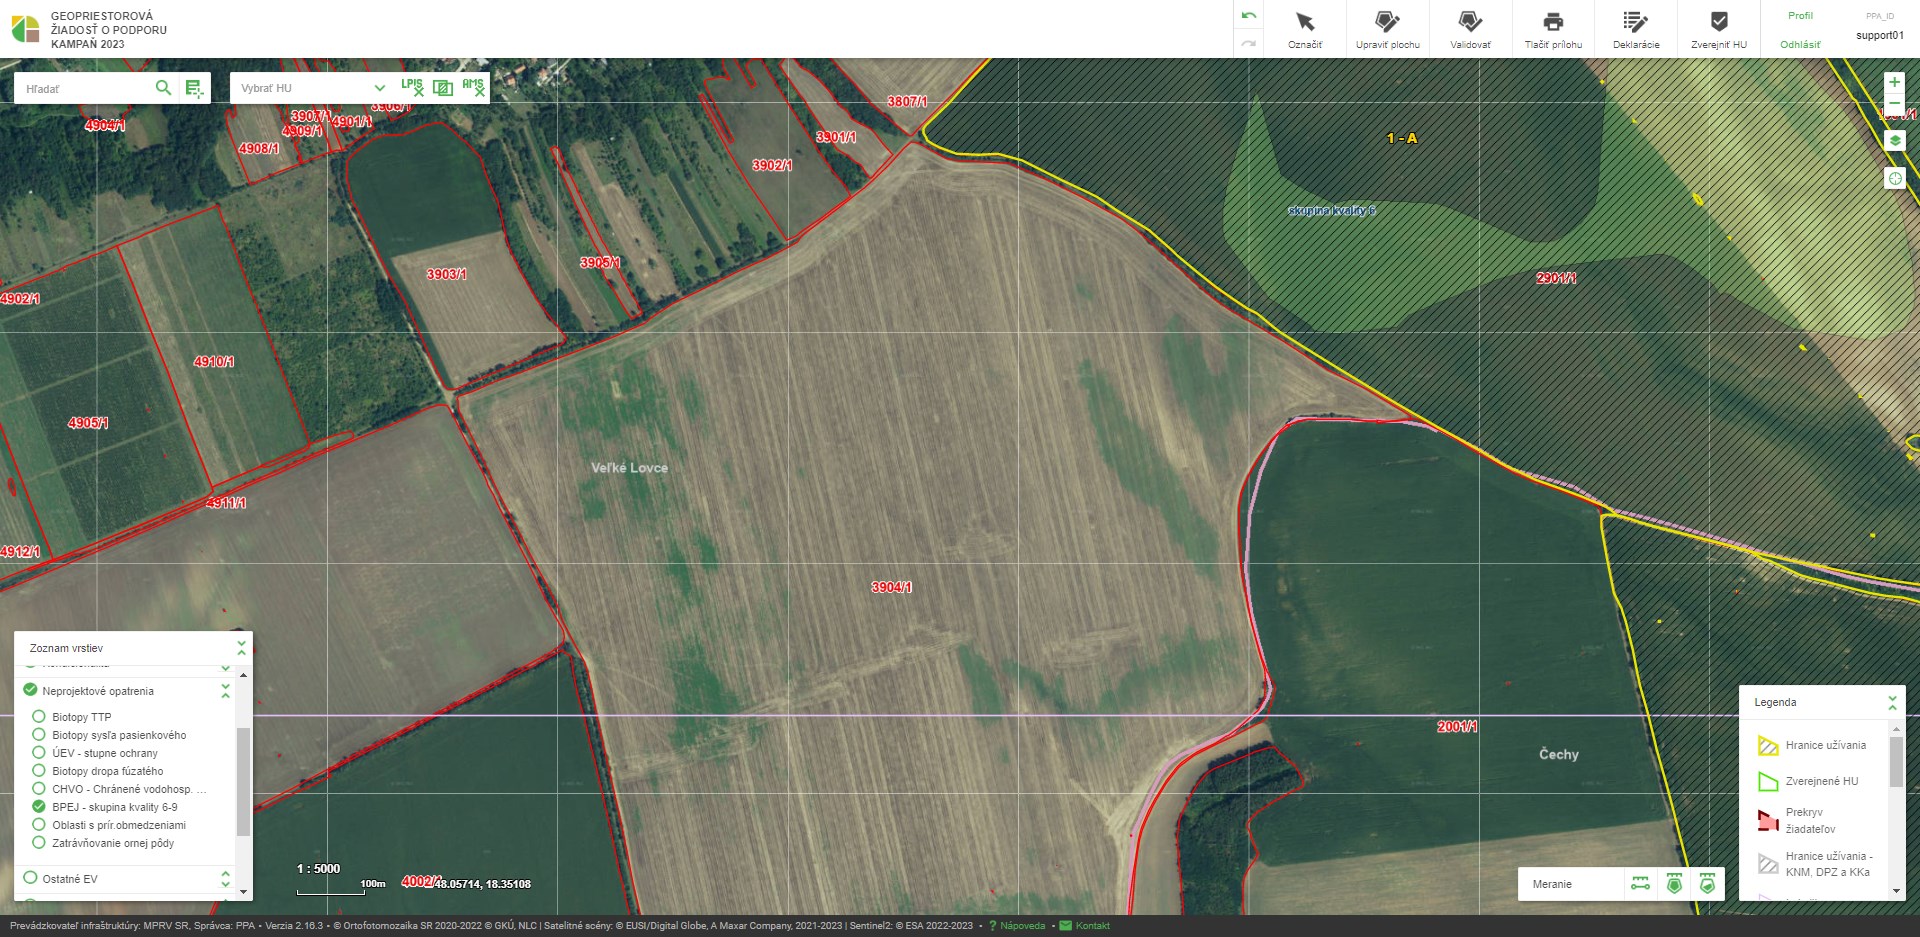Click the locate position crosshair icon

click(x=1894, y=178)
